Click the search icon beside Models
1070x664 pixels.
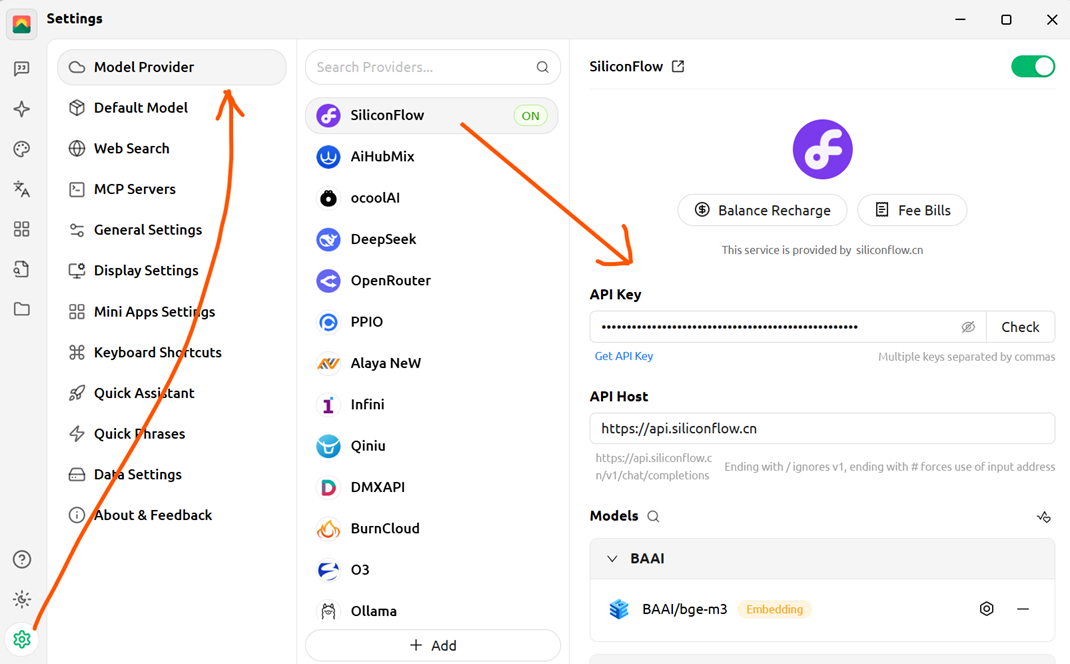[653, 517]
